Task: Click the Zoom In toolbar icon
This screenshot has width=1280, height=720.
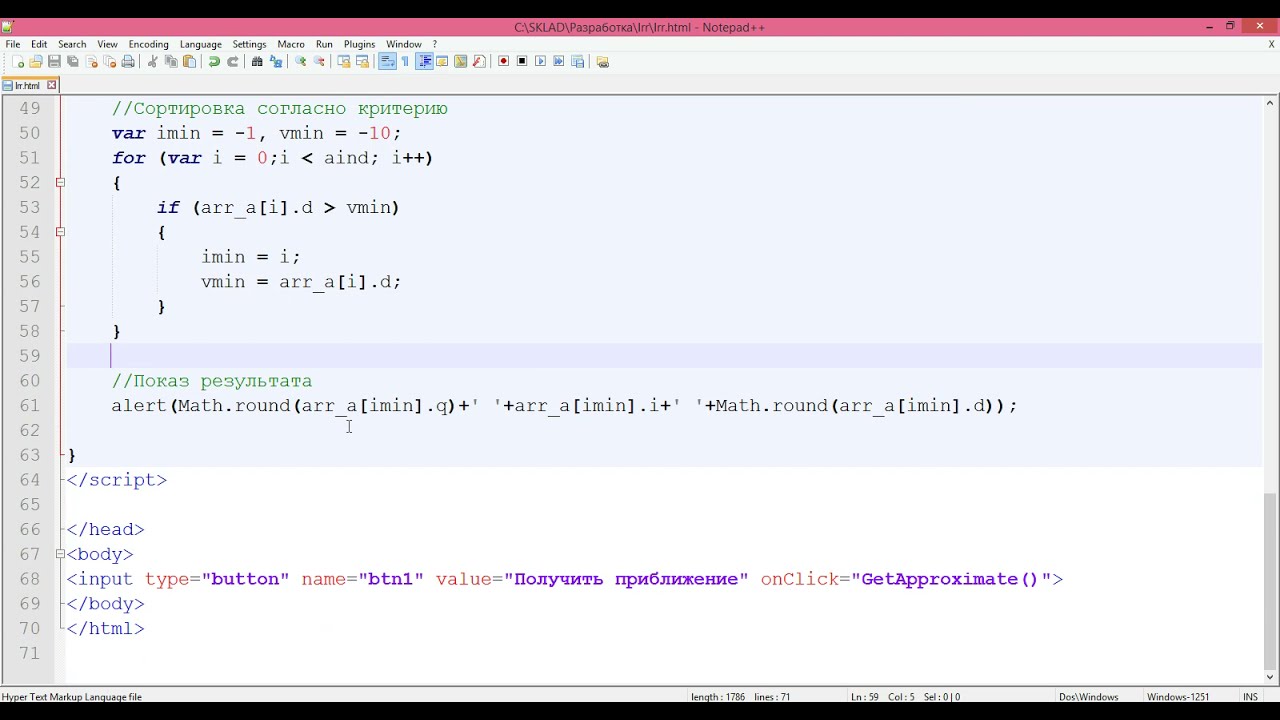Action: click(x=300, y=61)
